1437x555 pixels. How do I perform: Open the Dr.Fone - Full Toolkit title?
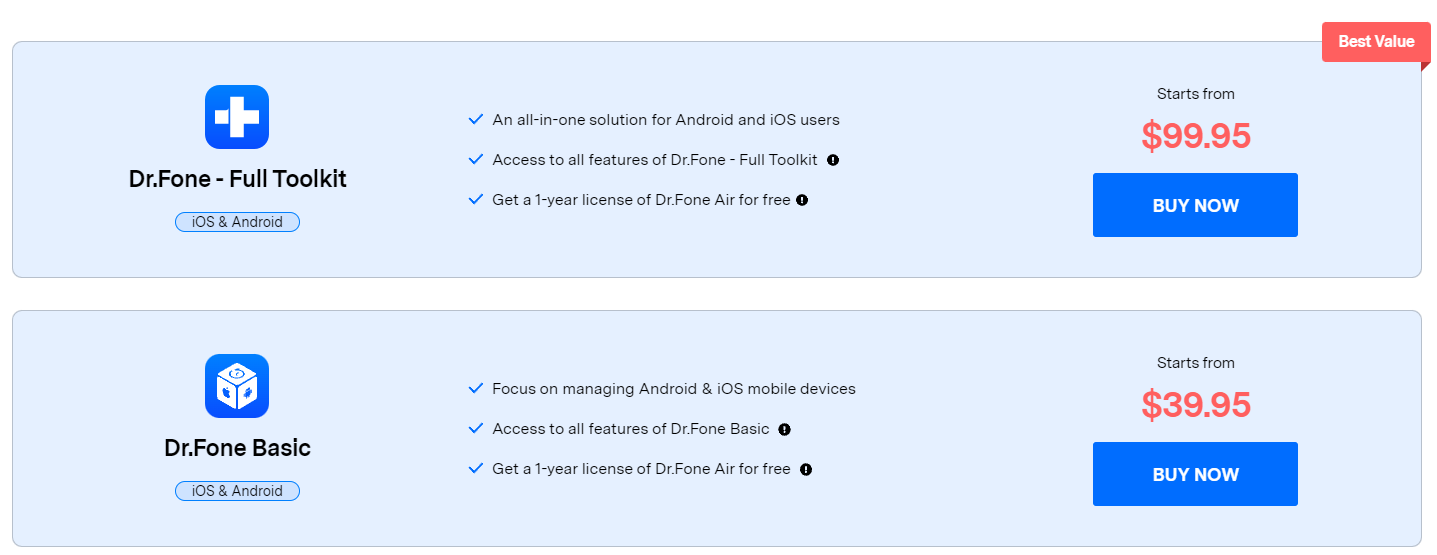point(237,180)
